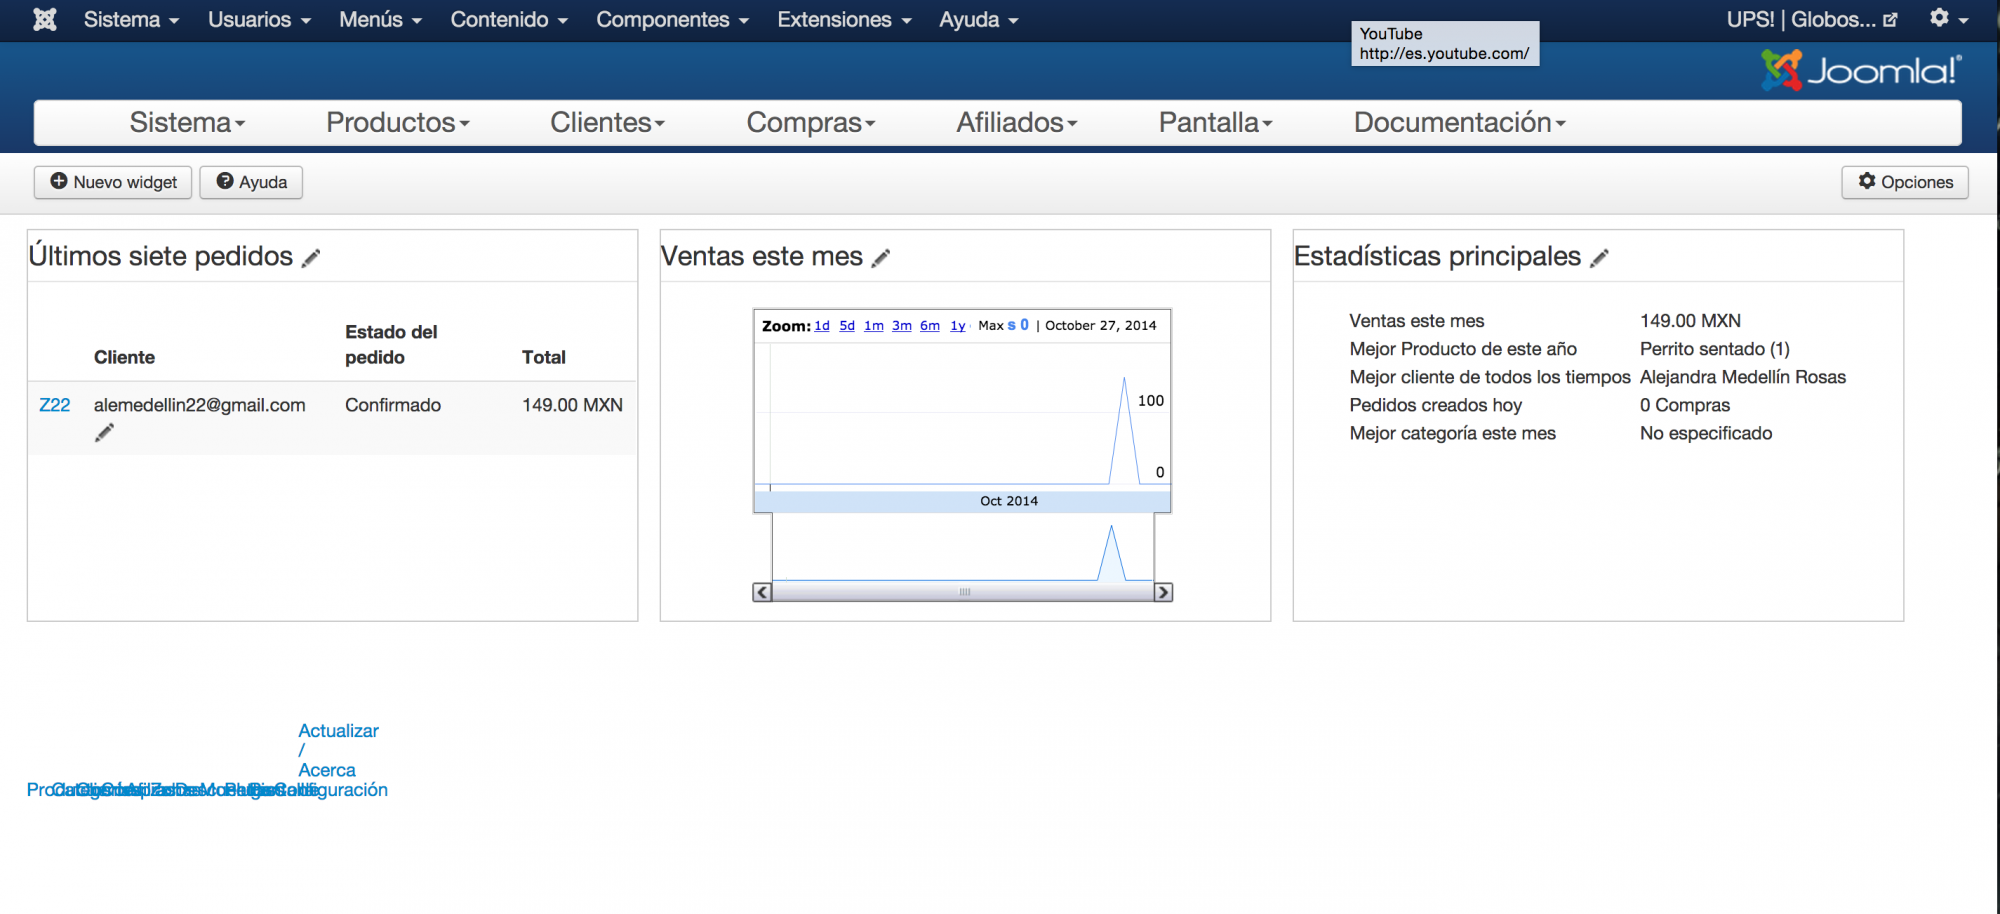Open the Opciones button
2000x914 pixels.
click(x=1905, y=182)
